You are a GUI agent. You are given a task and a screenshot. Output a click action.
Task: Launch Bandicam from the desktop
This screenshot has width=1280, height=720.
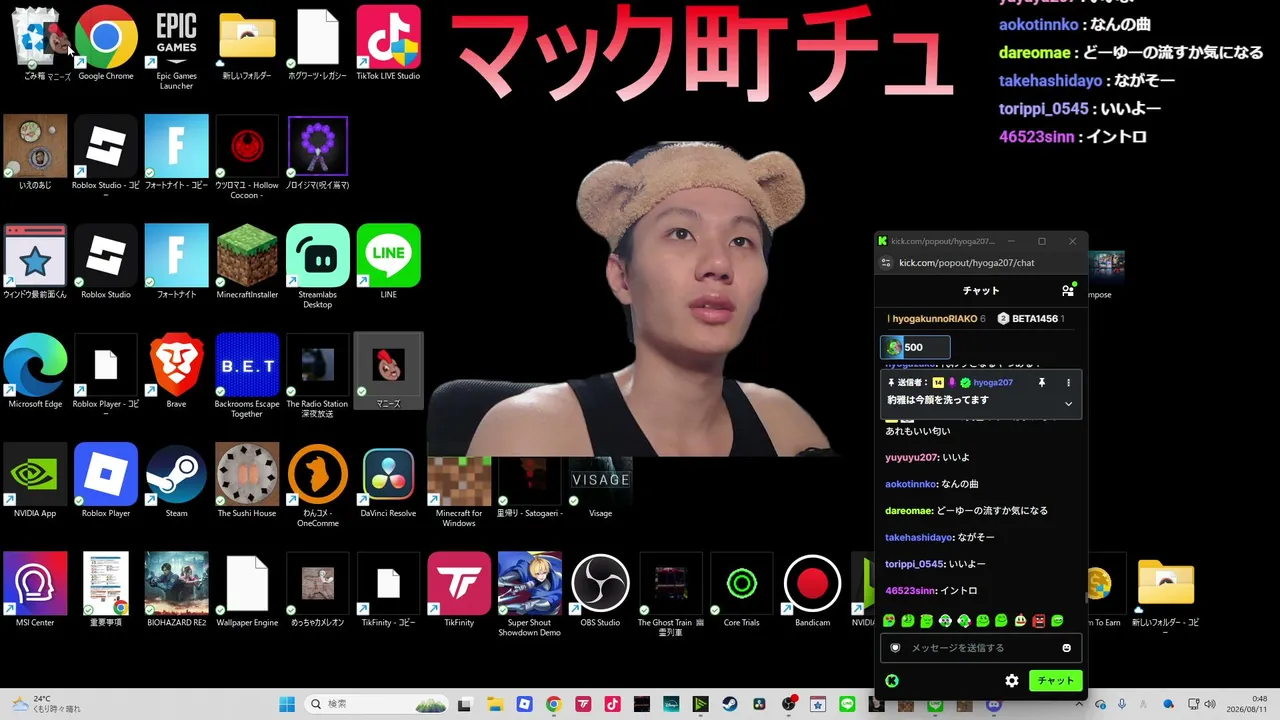812,588
